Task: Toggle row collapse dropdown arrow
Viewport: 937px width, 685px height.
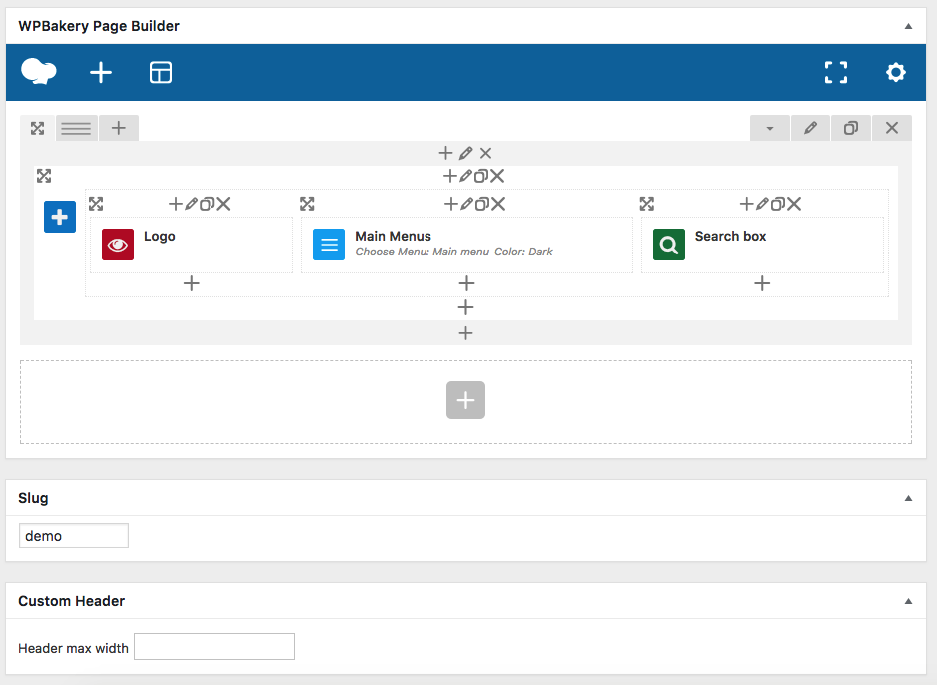Action: [x=770, y=128]
